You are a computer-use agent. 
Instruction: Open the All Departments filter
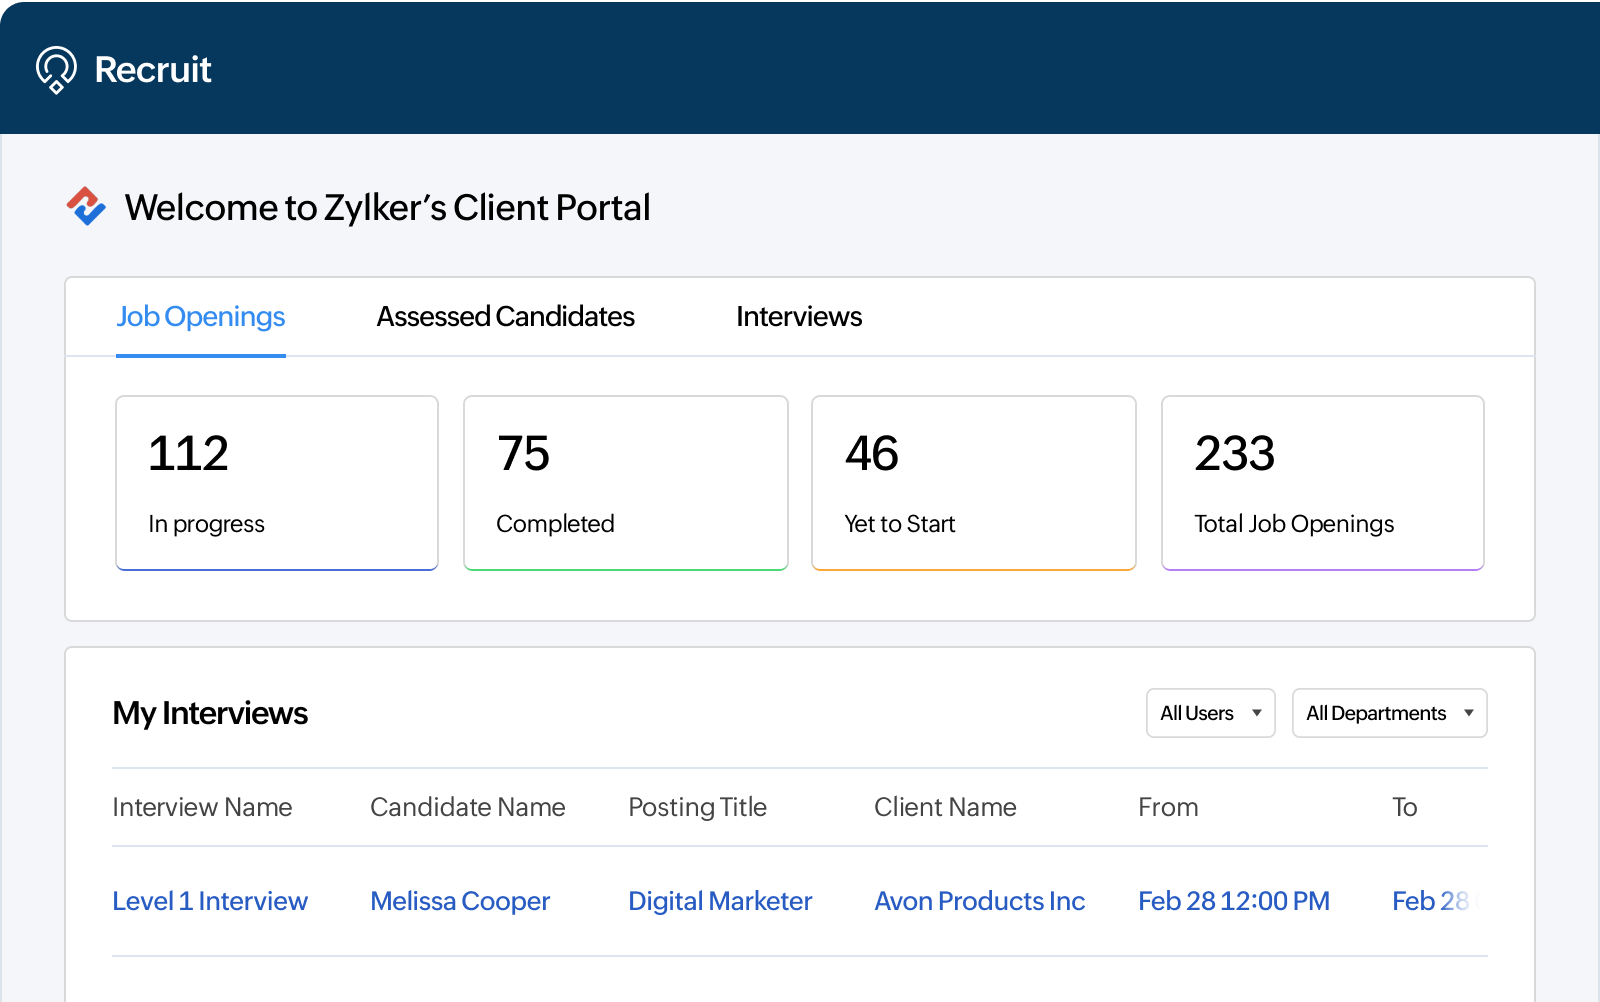[x=1389, y=713]
